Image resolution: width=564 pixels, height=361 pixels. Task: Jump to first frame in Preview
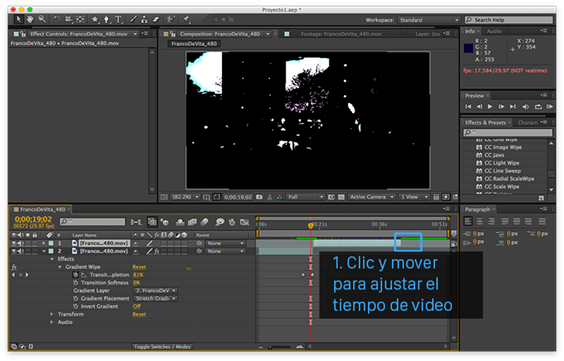(x=468, y=107)
